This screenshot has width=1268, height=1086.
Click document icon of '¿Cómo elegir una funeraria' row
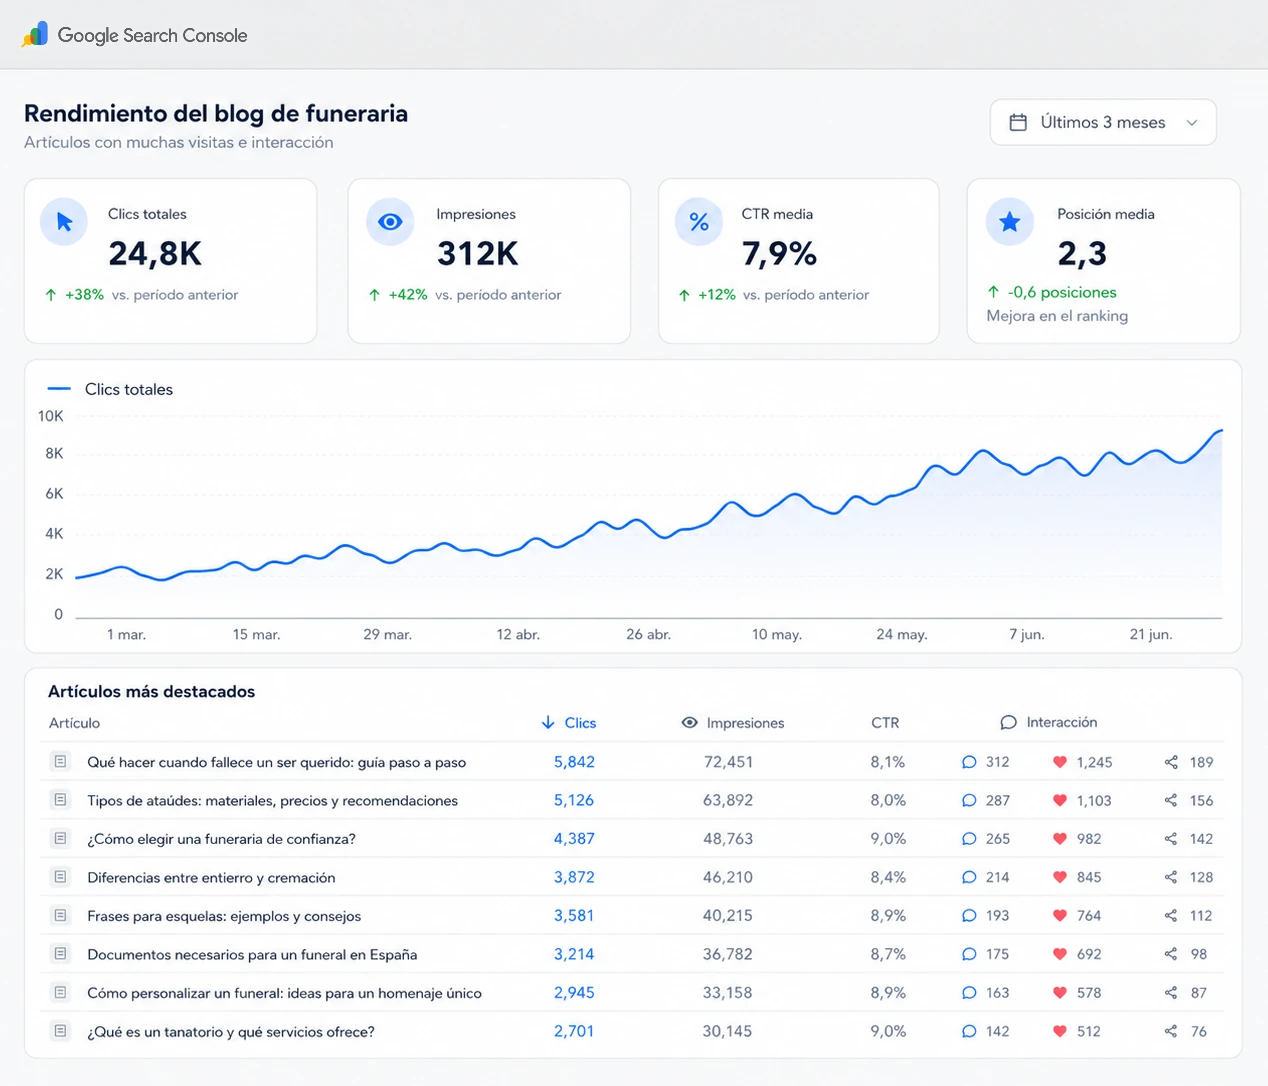click(60, 838)
